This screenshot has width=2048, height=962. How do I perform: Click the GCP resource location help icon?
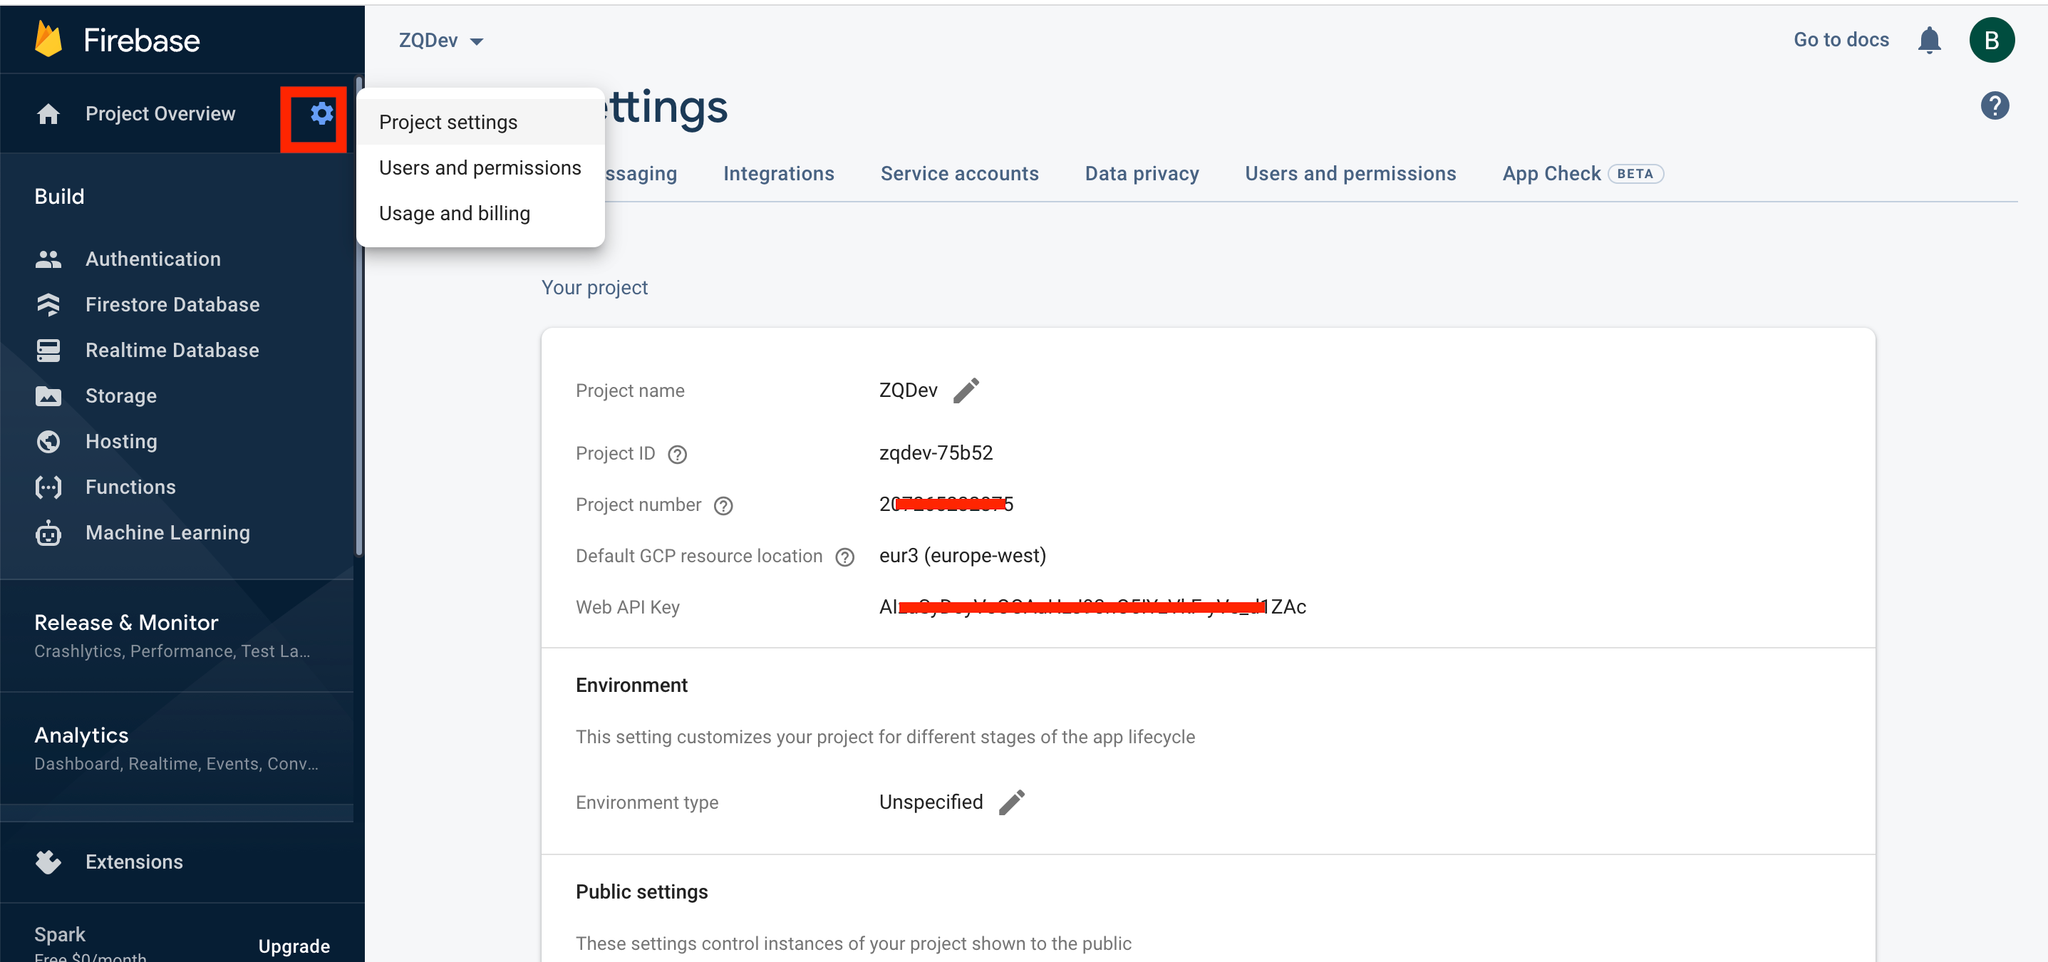click(x=845, y=557)
